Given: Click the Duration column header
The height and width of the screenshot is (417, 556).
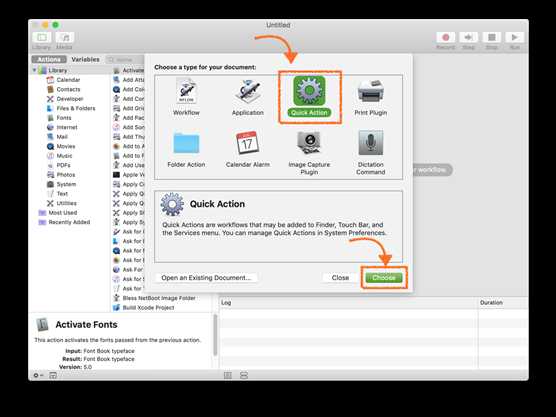Looking at the screenshot, I should tap(503, 302).
